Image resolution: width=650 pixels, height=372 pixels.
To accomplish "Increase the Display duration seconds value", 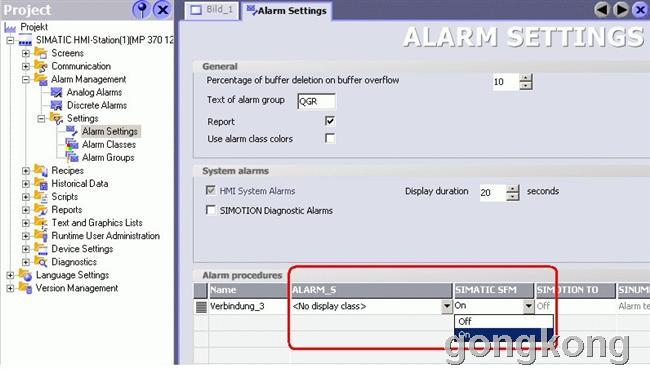I will click(513, 188).
